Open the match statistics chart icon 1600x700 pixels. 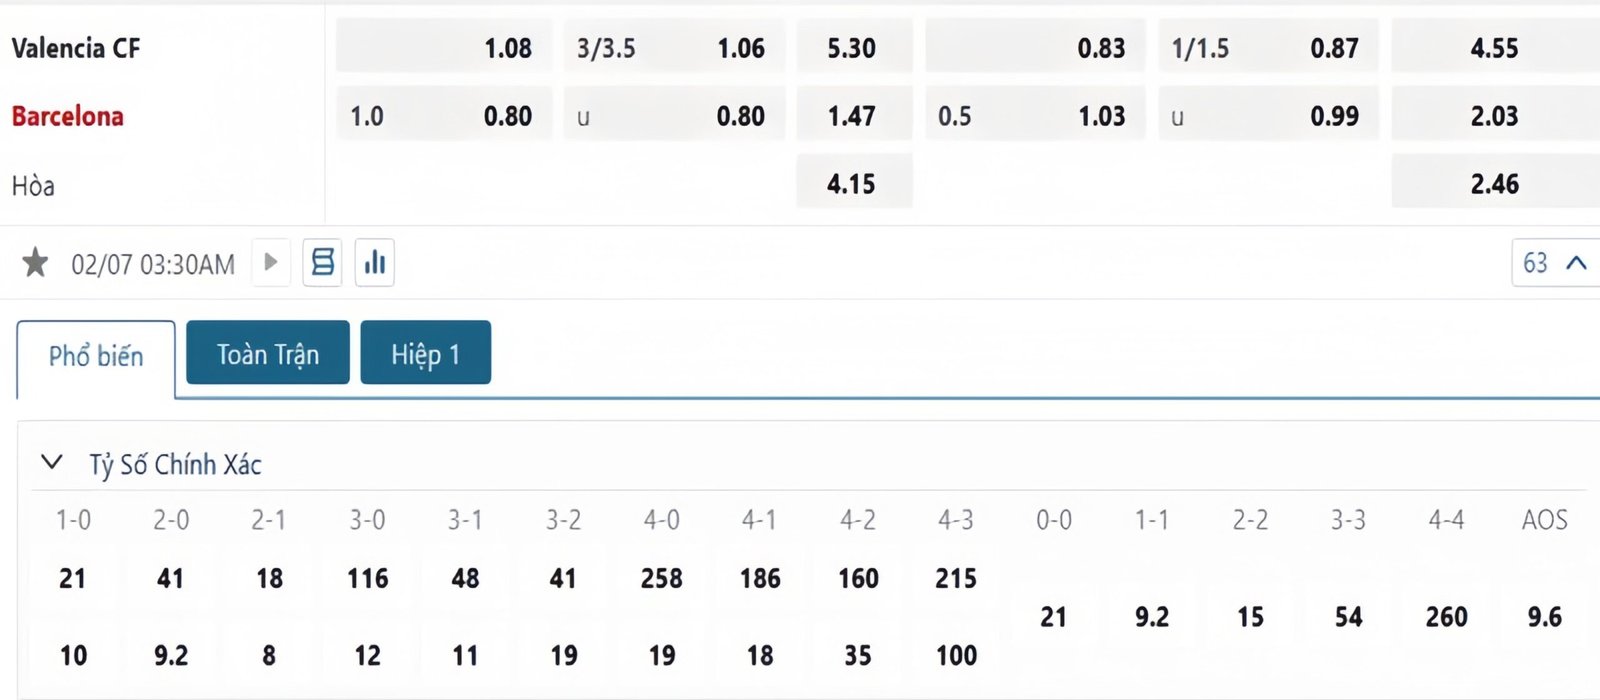coord(375,263)
